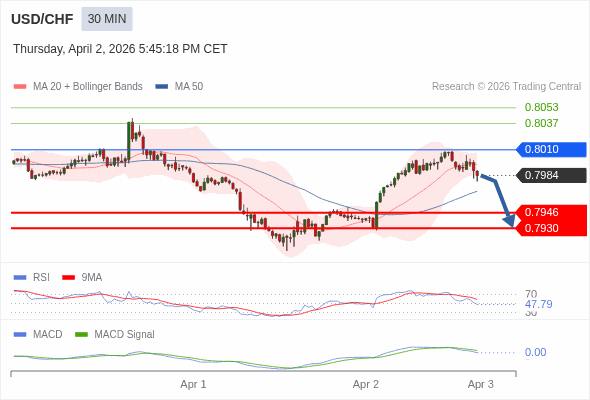This screenshot has width=590, height=400.
Task: Click the MACD Signal legend swatch
Action: click(81, 335)
